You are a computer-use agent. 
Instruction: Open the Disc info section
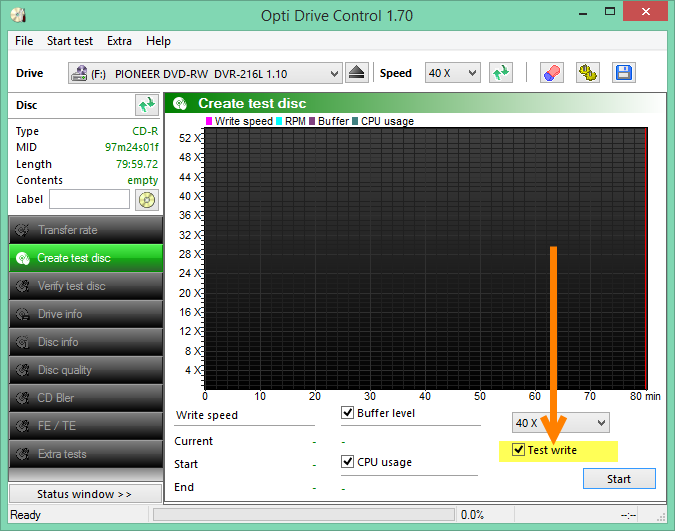pyautogui.click(x=86, y=342)
